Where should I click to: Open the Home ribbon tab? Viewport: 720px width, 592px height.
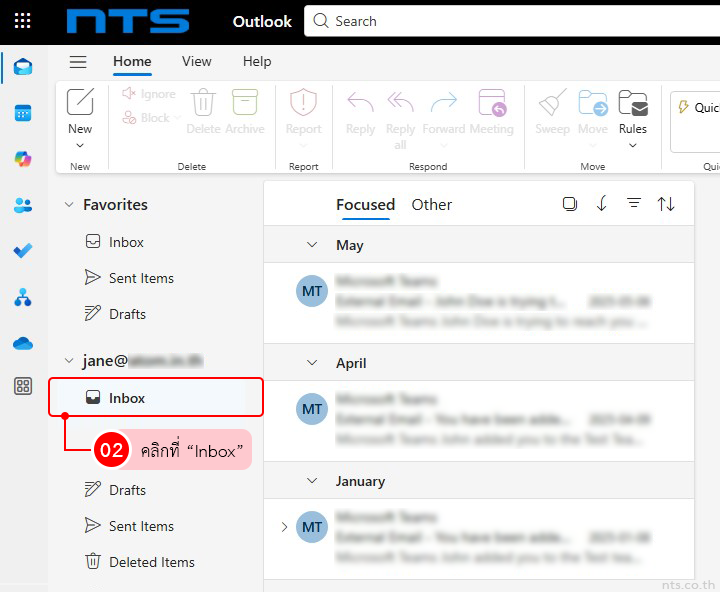(x=132, y=62)
